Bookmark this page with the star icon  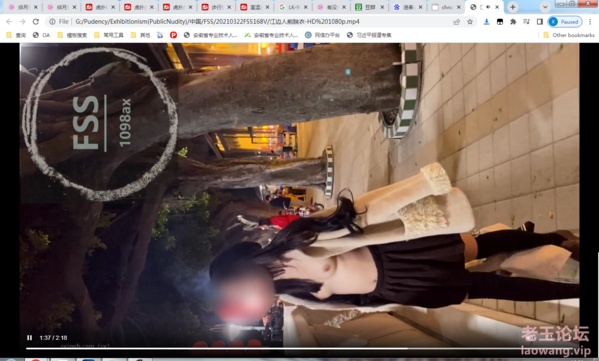coord(470,22)
